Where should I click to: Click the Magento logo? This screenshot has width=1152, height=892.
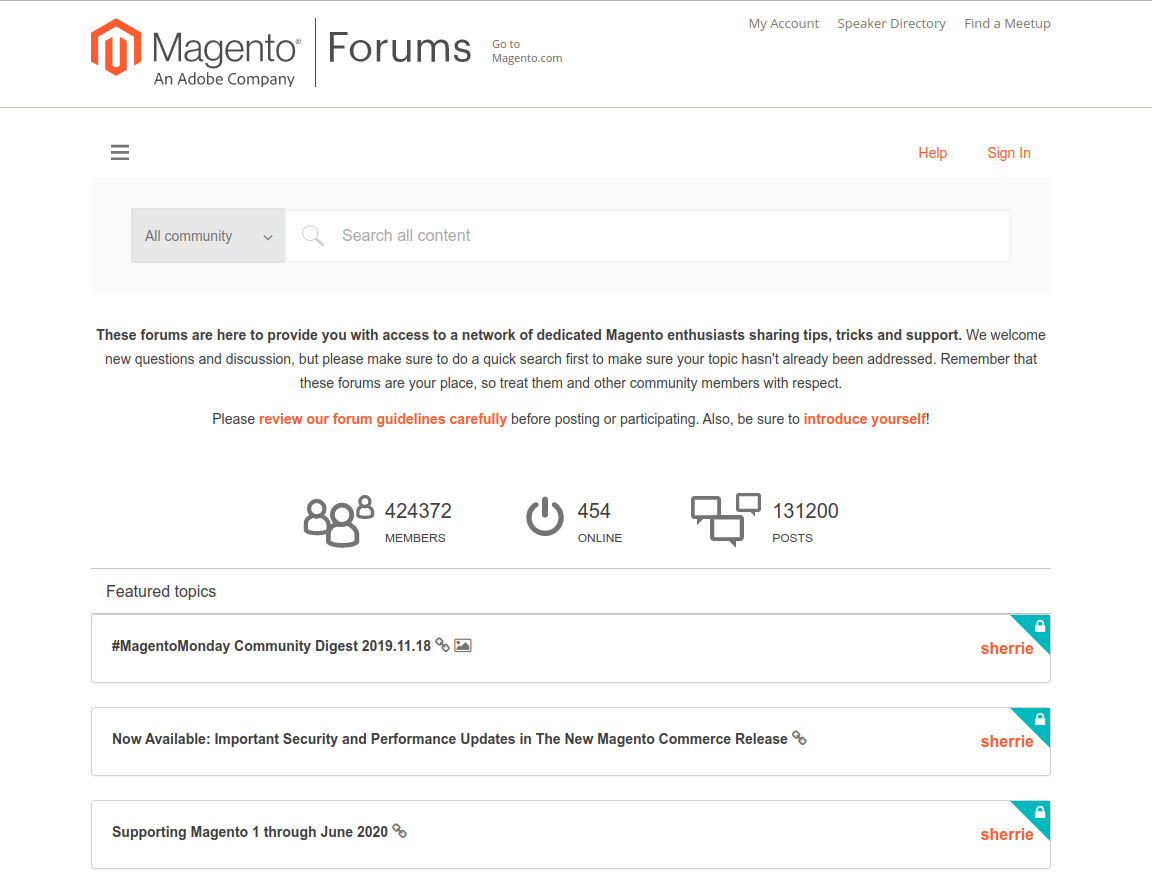[195, 53]
